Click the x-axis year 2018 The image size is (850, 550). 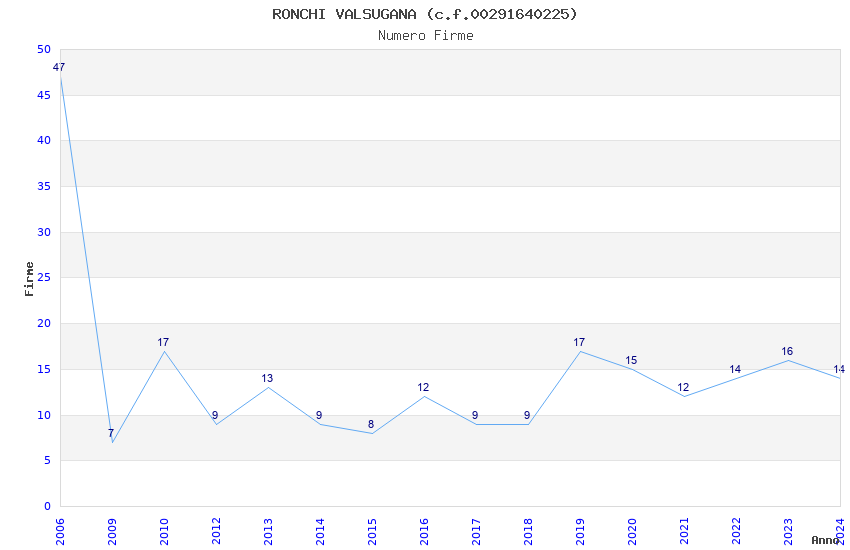point(528,531)
